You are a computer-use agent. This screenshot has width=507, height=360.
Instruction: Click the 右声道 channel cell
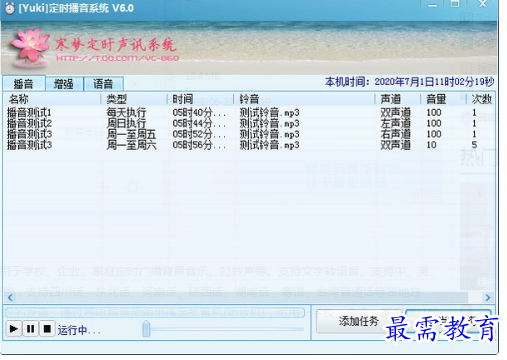[x=395, y=134]
